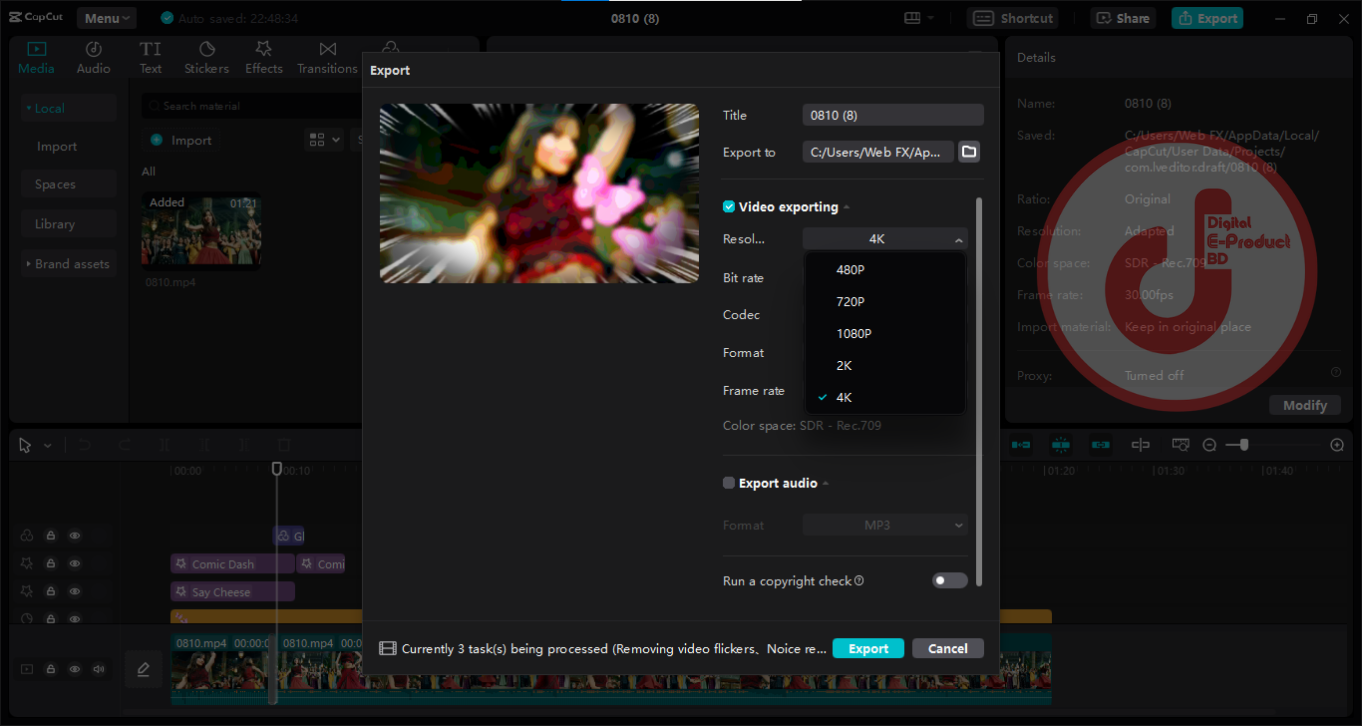Viewport: 1366px width, 726px height.
Task: Switch to the Effects tab
Action: 264,58
